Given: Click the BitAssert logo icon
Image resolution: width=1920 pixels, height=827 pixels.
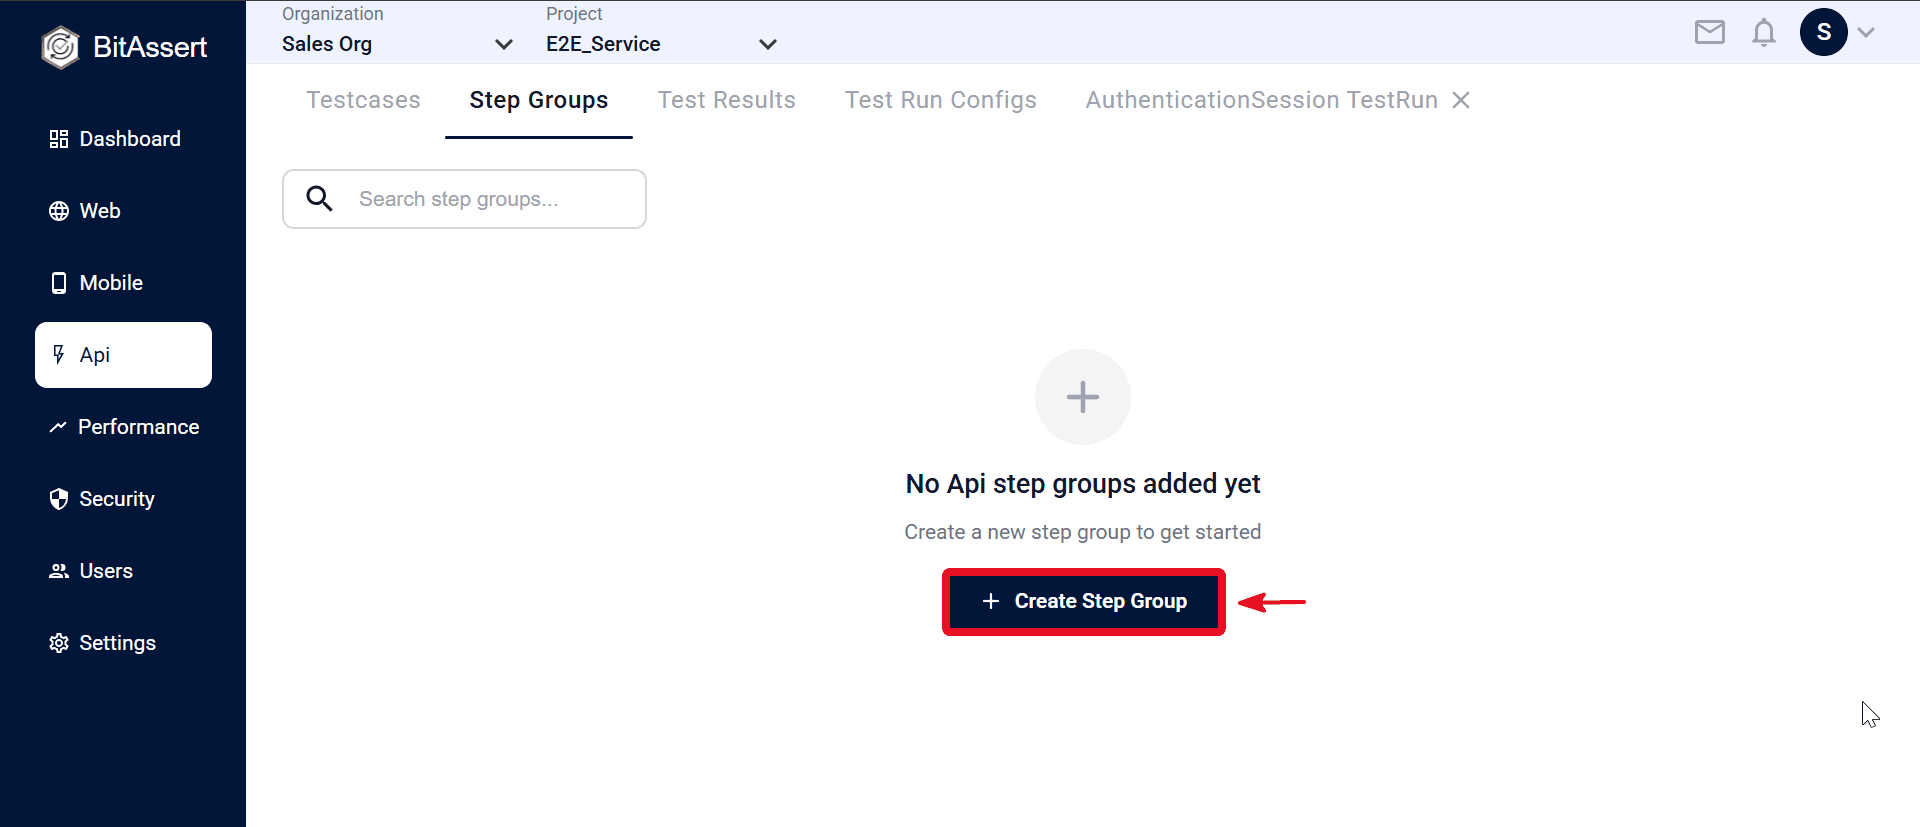Looking at the screenshot, I should (x=60, y=47).
